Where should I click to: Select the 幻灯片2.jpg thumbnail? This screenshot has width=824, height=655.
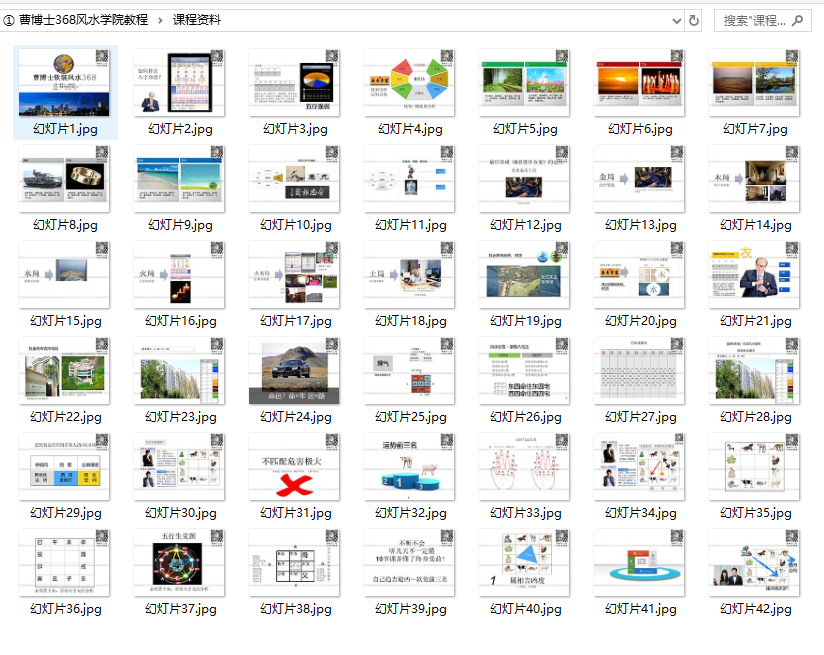(179, 83)
